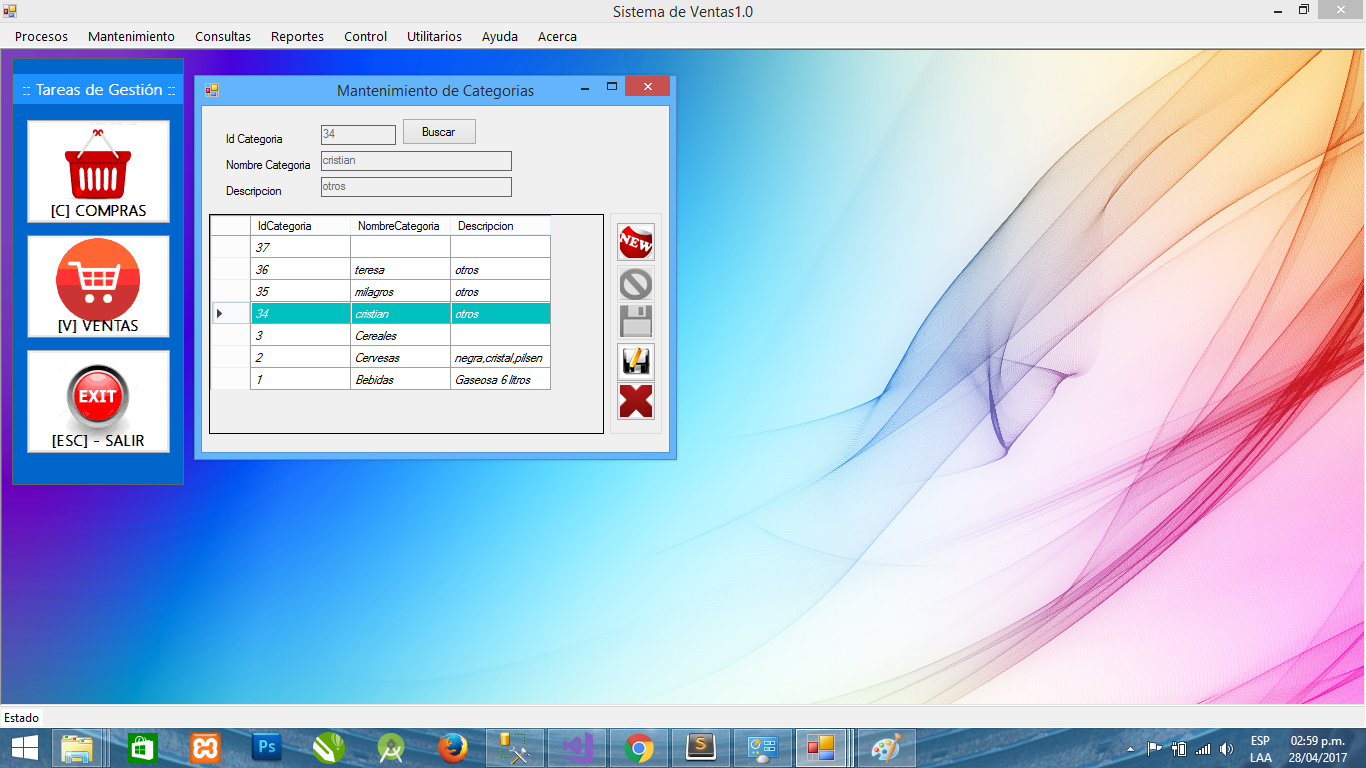Click the floppy disk save icon
1366x768 pixels.
pos(636,322)
